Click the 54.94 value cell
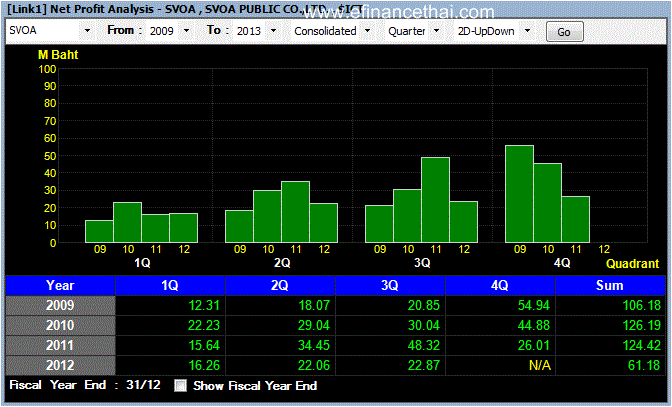Viewport: 672px width, 407px height. tap(500, 305)
